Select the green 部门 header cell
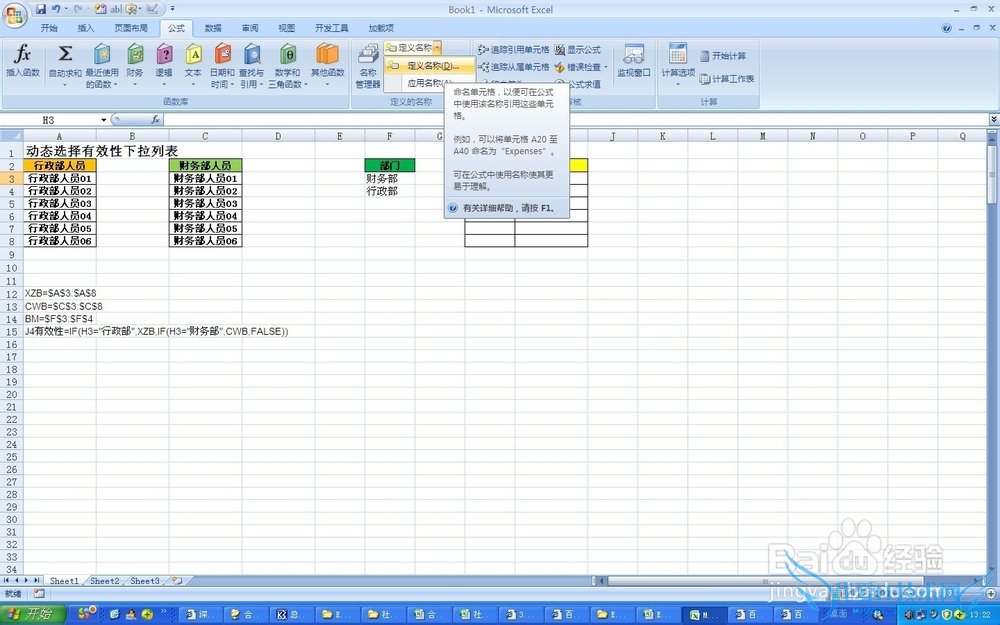 (390, 165)
